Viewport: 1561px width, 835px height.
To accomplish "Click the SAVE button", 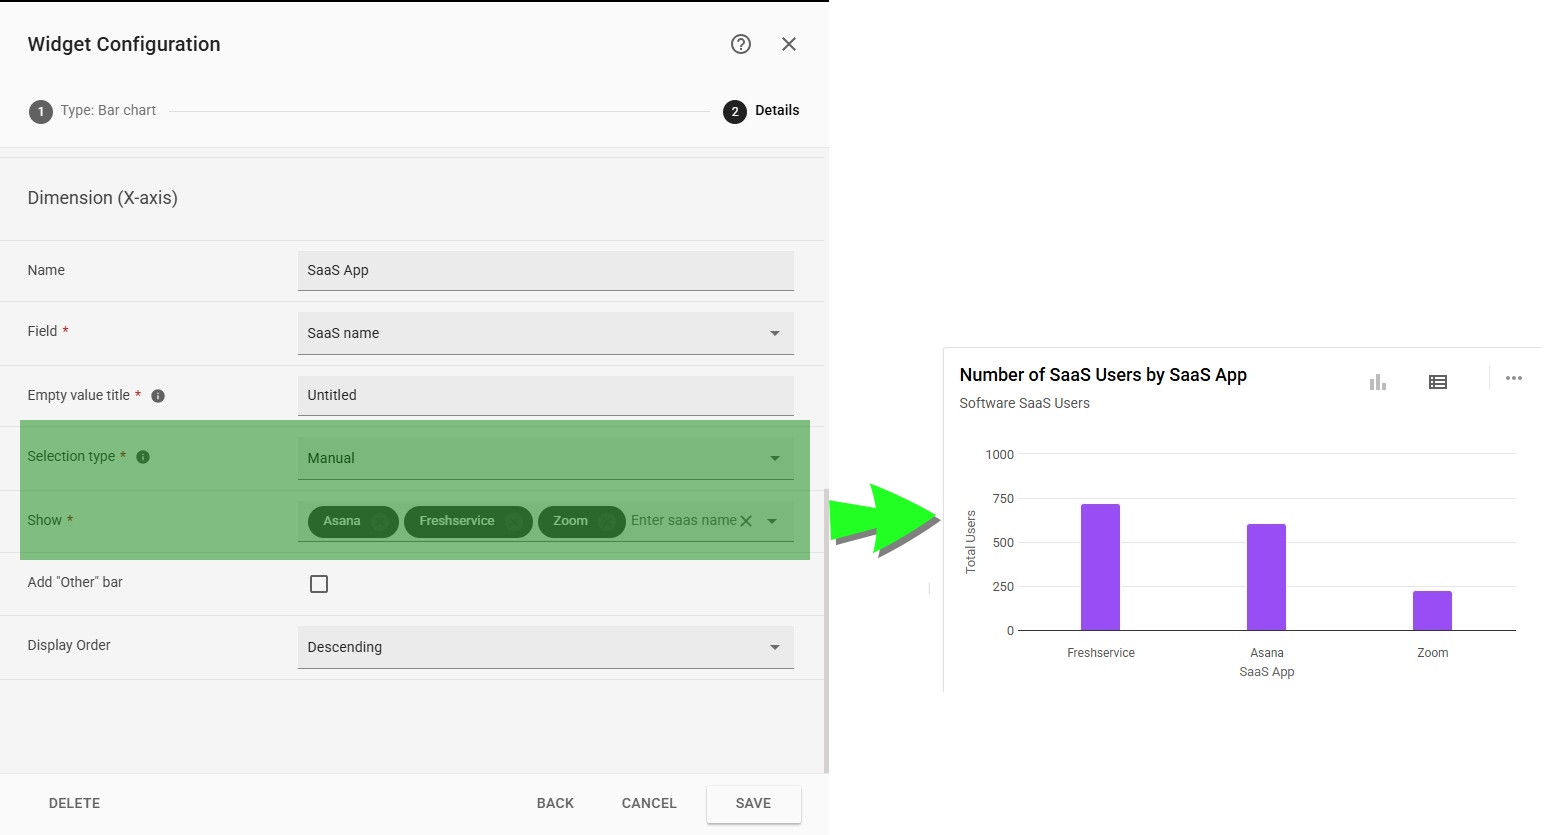I will coord(753,804).
